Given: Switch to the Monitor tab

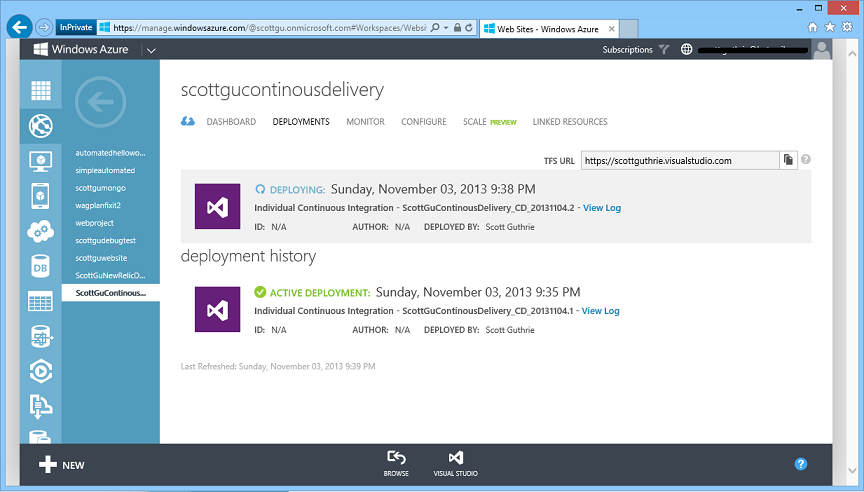Looking at the screenshot, I should click(365, 122).
